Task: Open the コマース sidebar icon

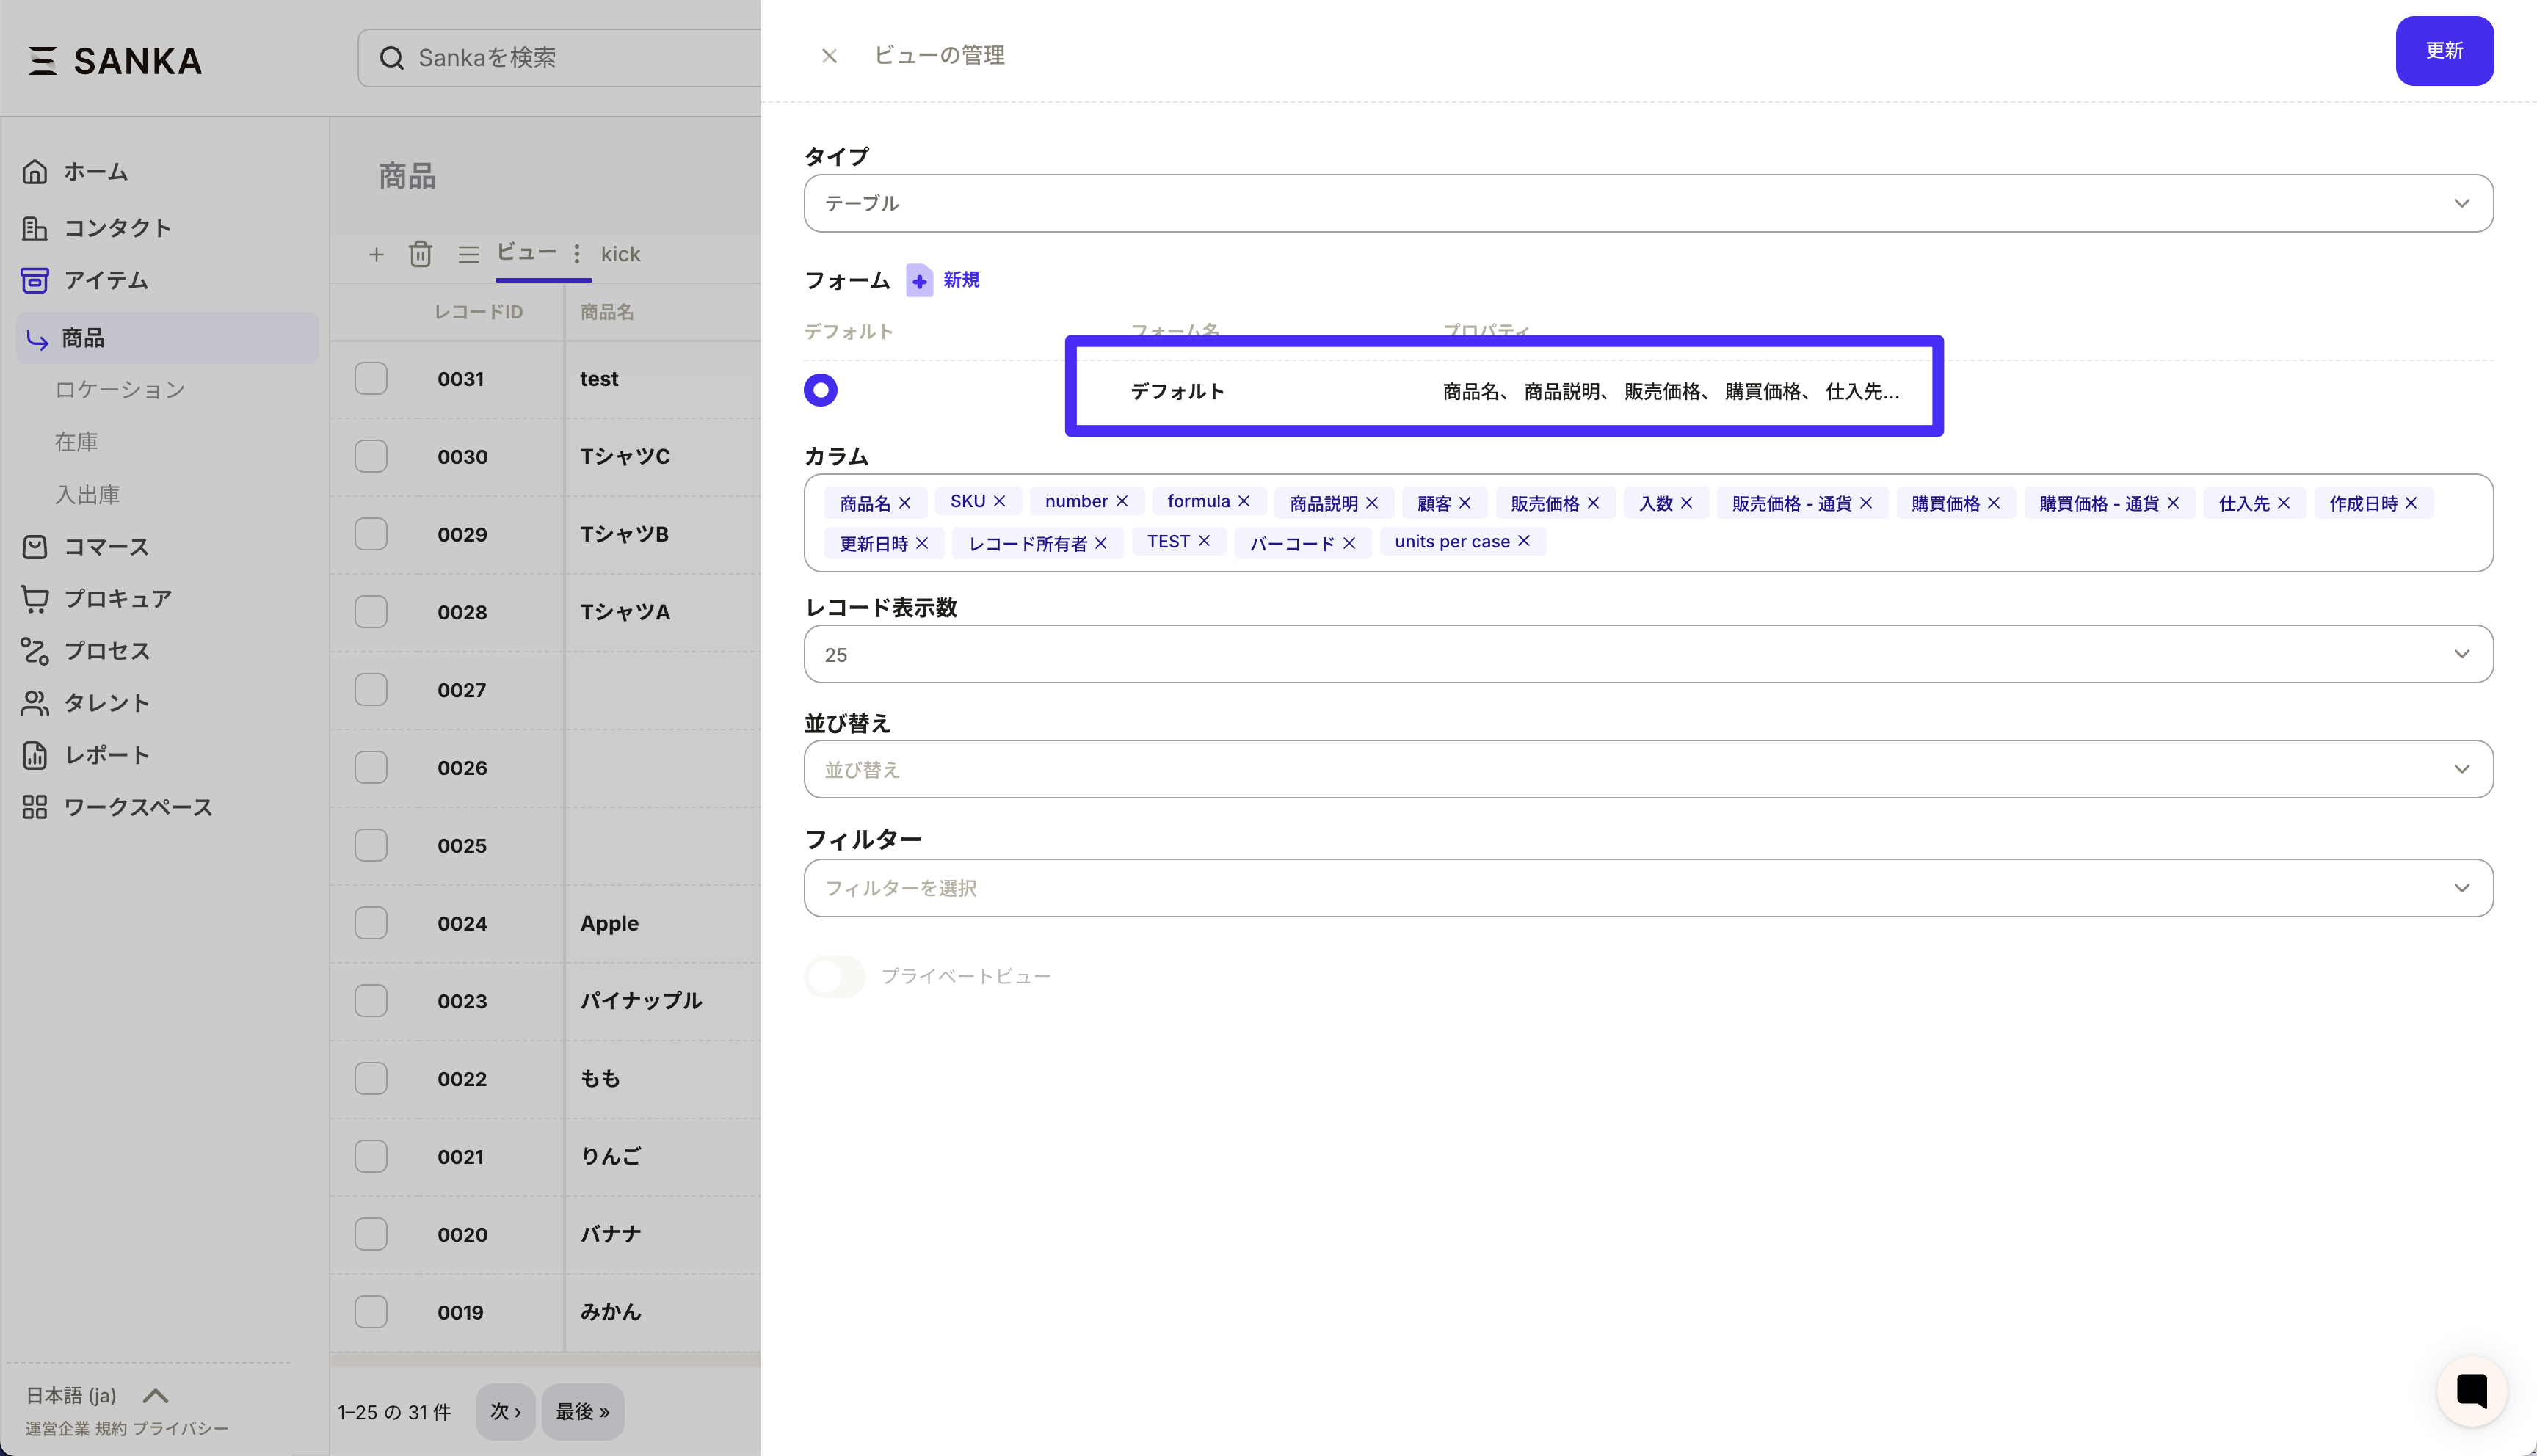Action: [x=35, y=546]
